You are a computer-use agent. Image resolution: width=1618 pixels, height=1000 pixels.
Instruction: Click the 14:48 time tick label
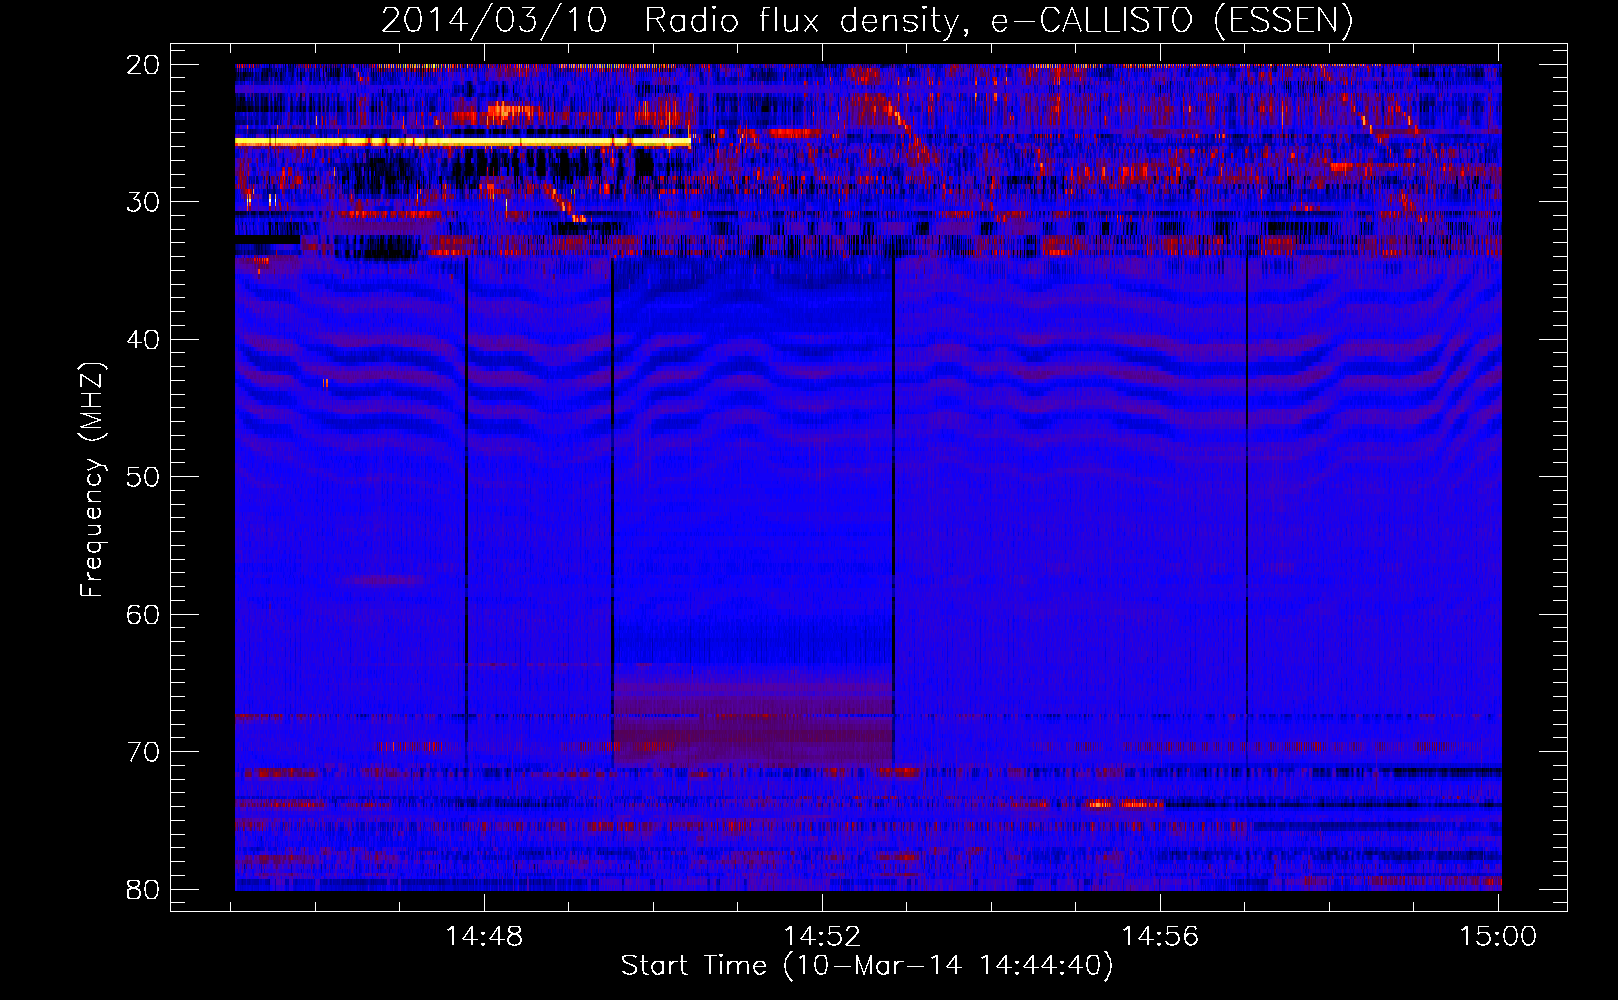click(484, 937)
